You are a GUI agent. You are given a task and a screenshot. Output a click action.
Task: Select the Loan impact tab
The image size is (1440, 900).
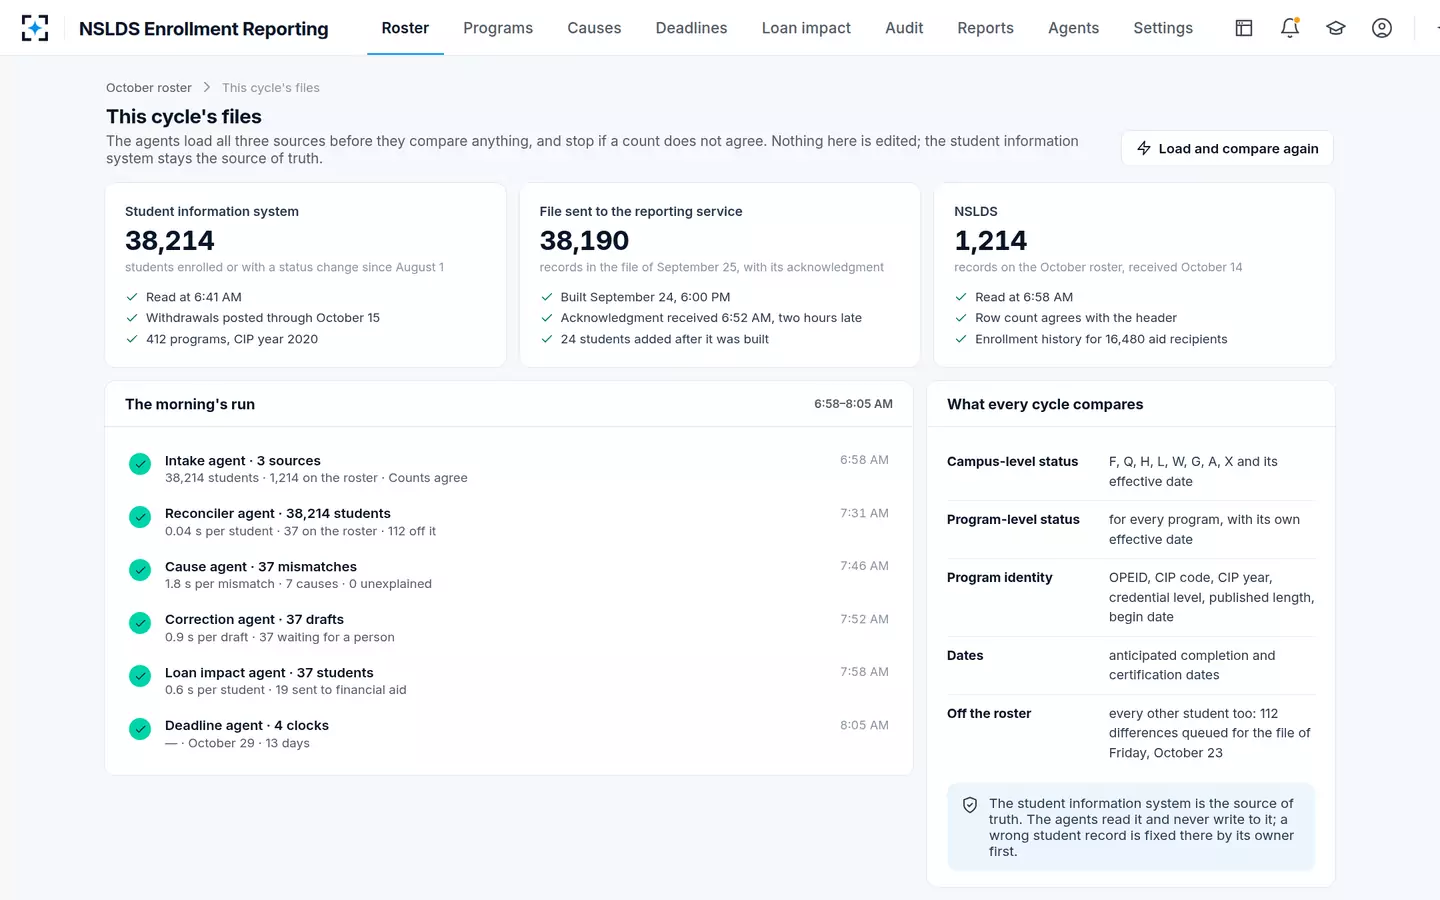pos(806,28)
